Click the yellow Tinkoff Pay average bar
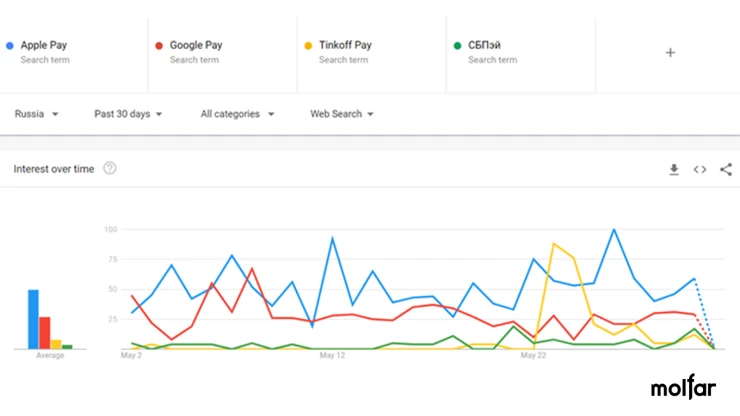Screen dimensions: 740x416 point(56,344)
